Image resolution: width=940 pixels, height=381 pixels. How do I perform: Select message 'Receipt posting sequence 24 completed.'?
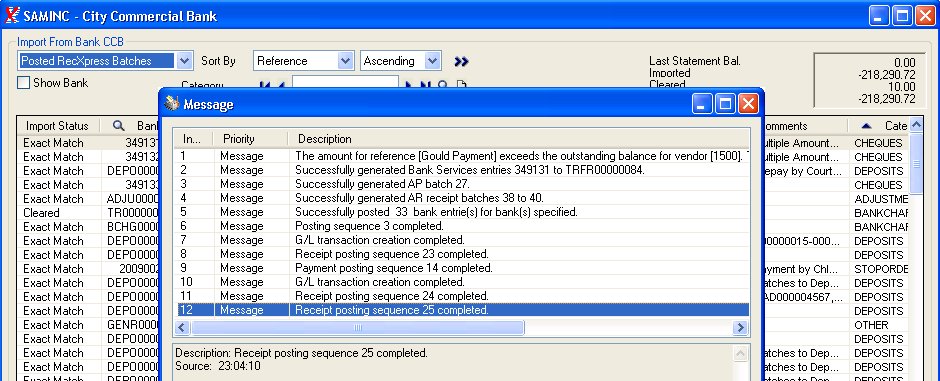tap(462, 296)
